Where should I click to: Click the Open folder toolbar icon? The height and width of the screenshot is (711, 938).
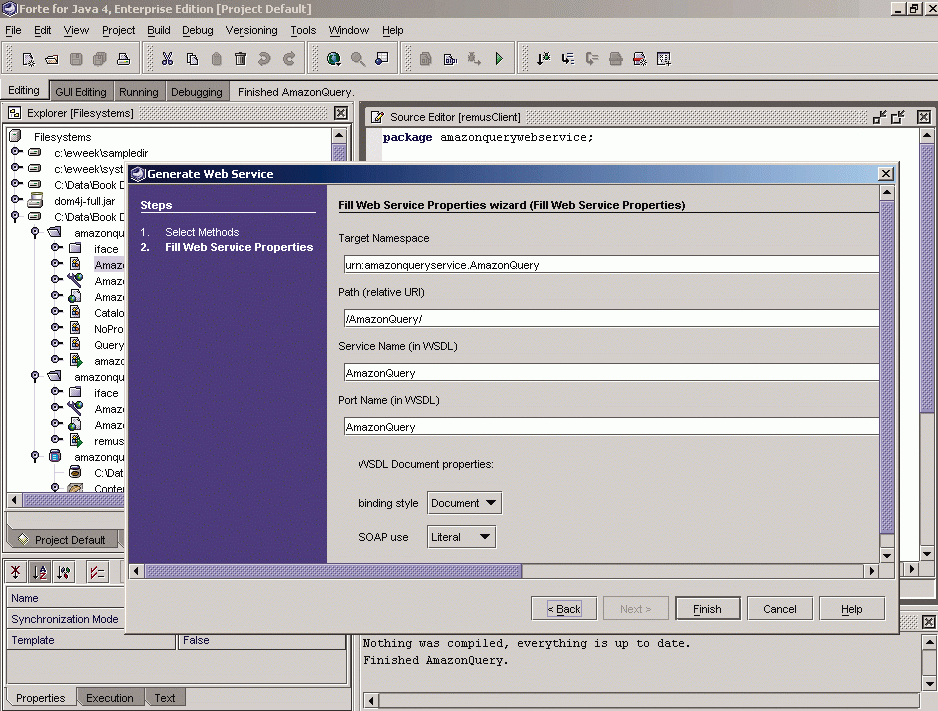tap(52, 59)
